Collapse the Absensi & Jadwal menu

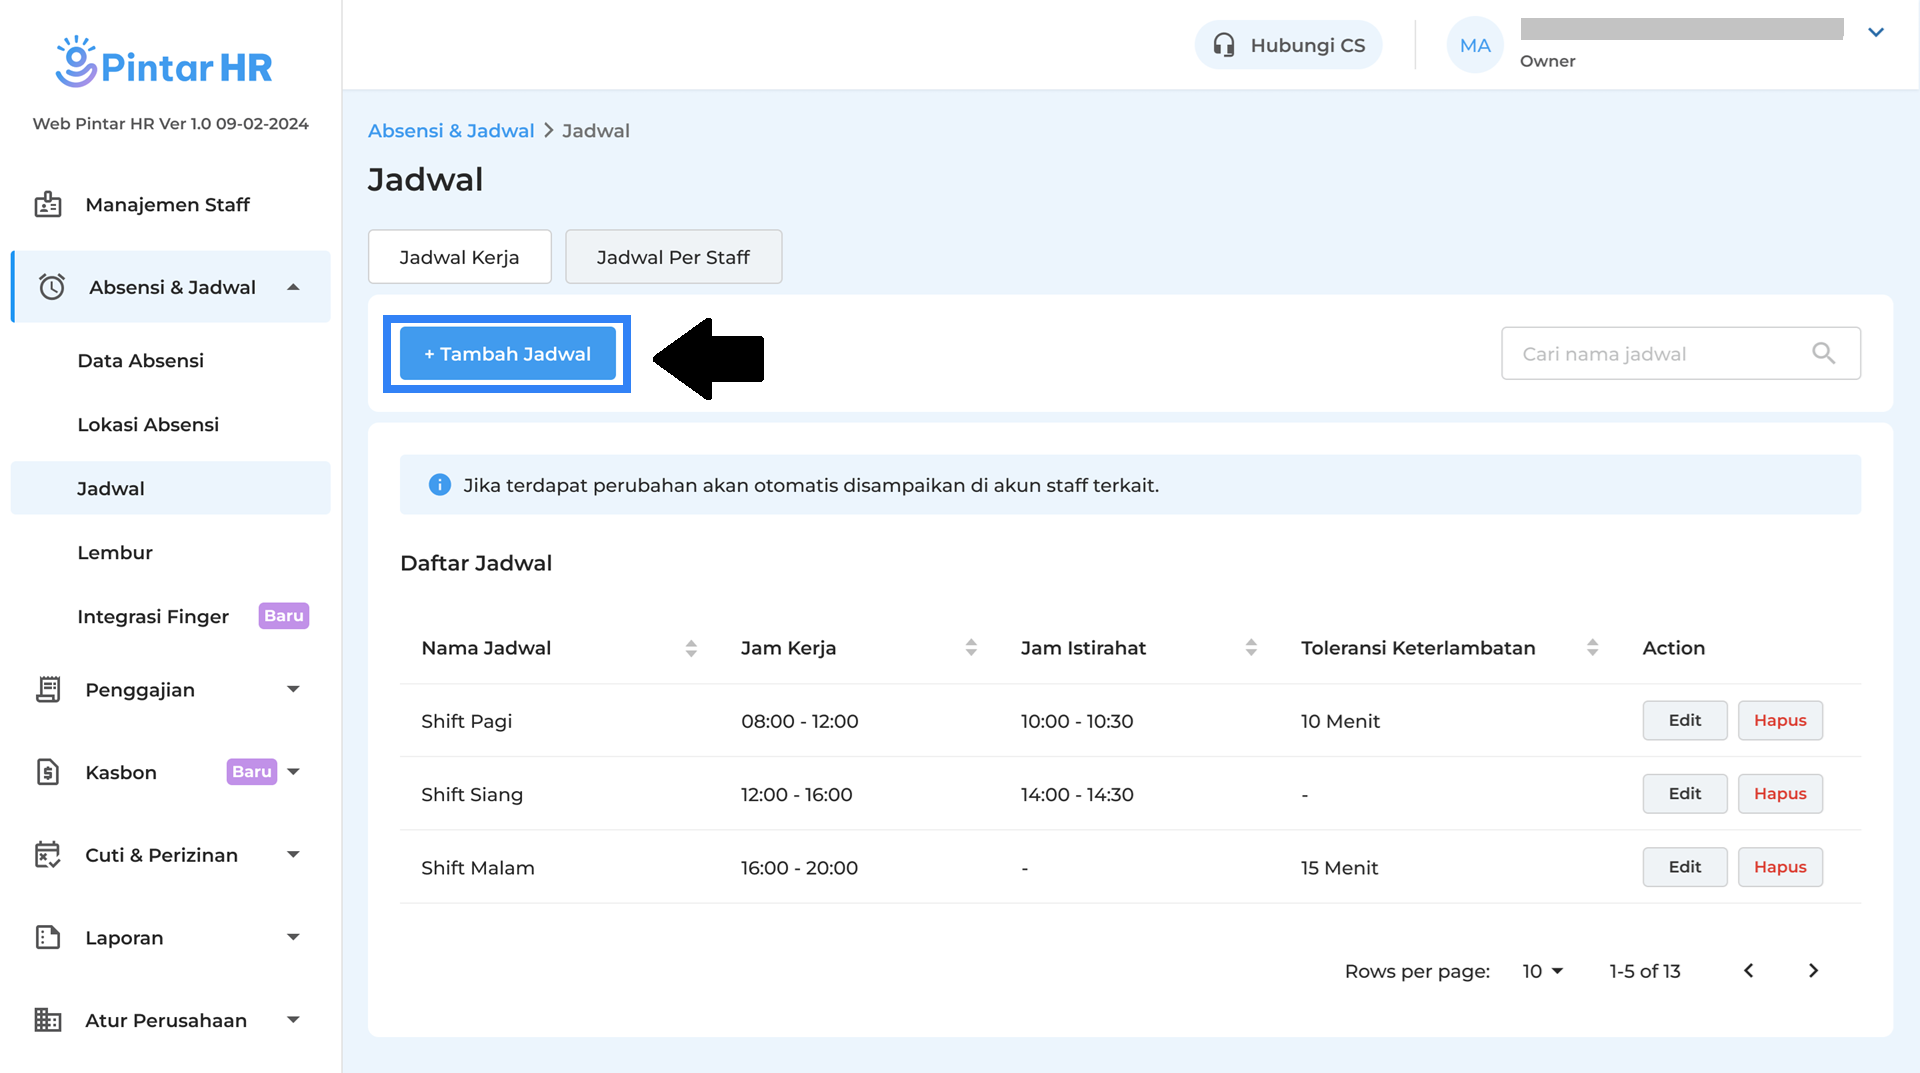tap(293, 288)
